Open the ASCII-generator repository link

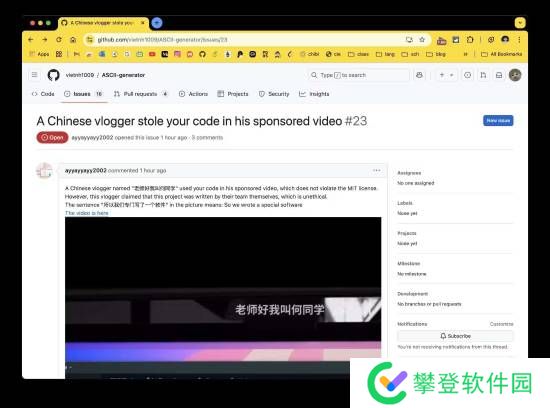click(123, 75)
